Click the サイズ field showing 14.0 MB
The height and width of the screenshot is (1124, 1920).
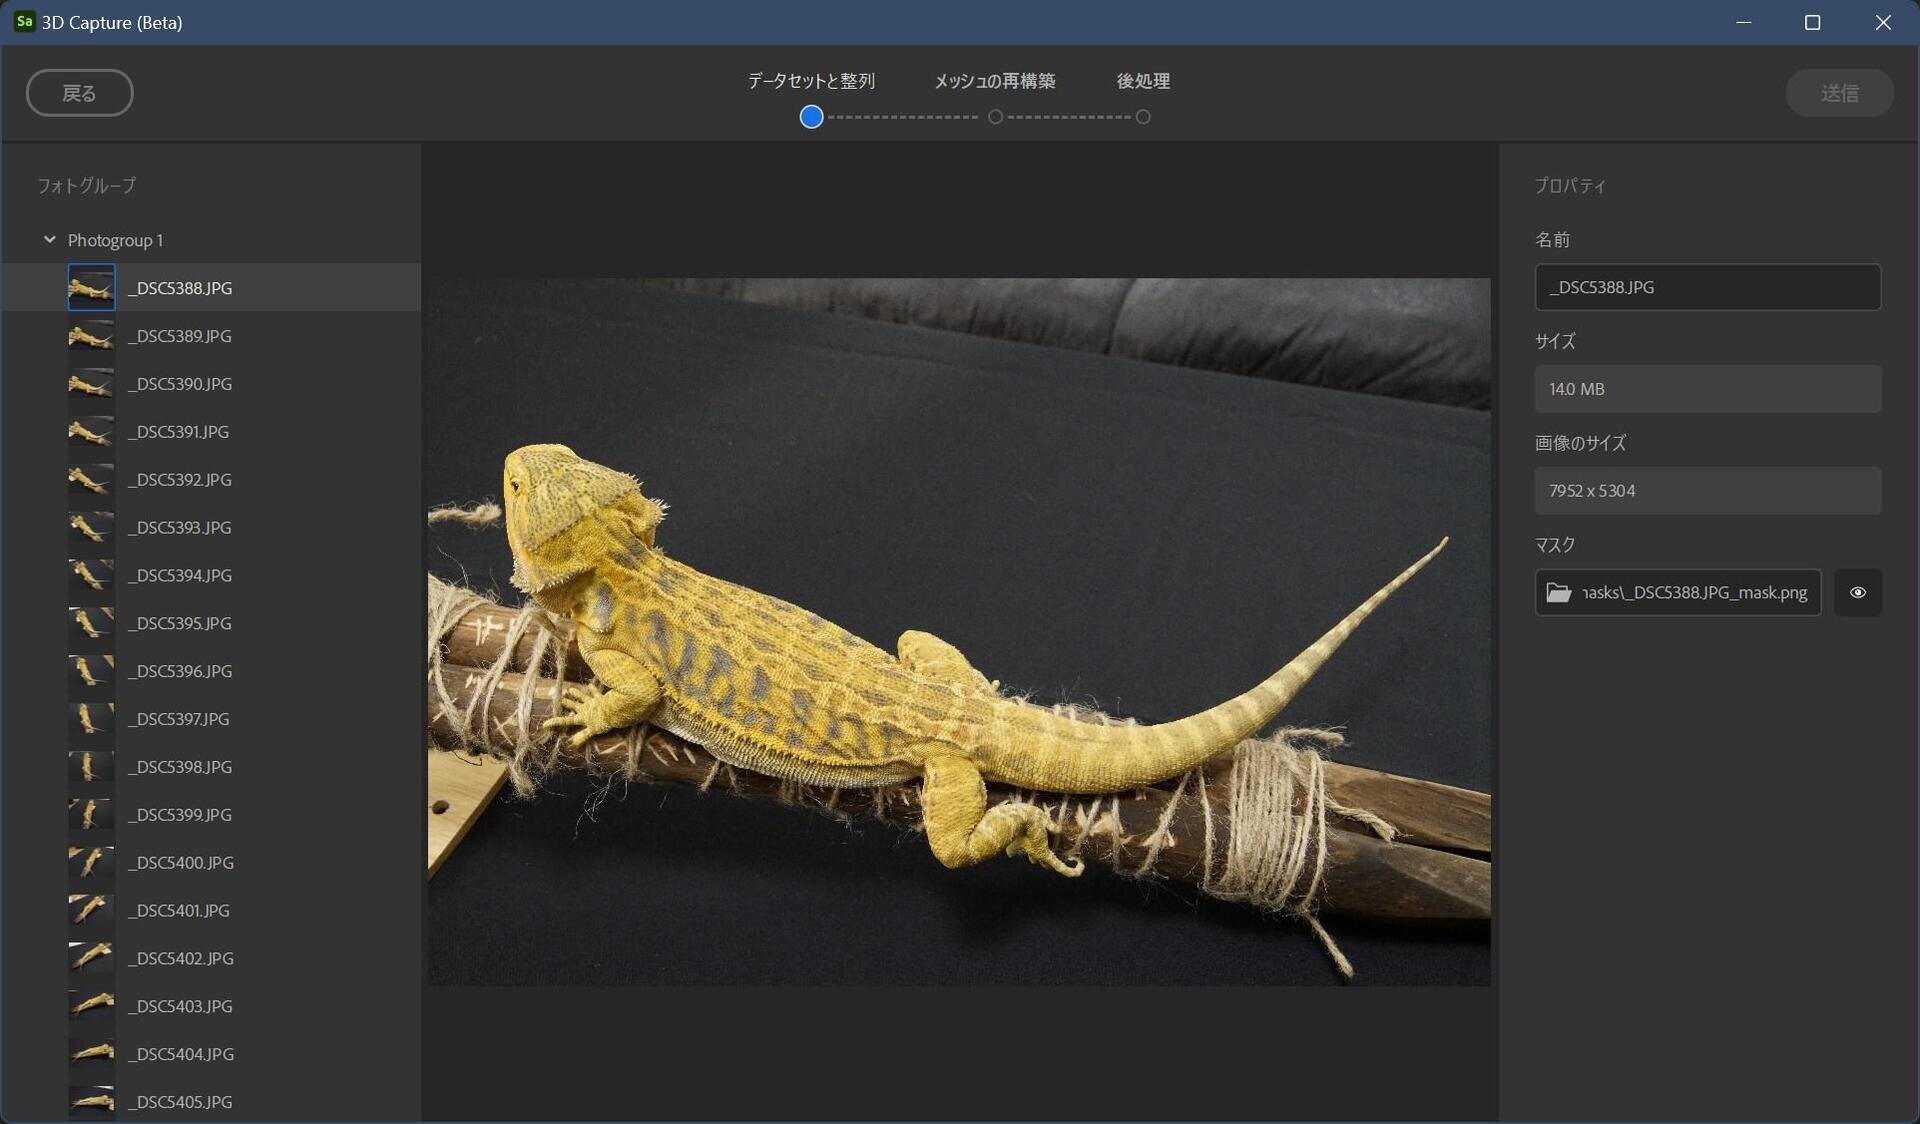1707,389
